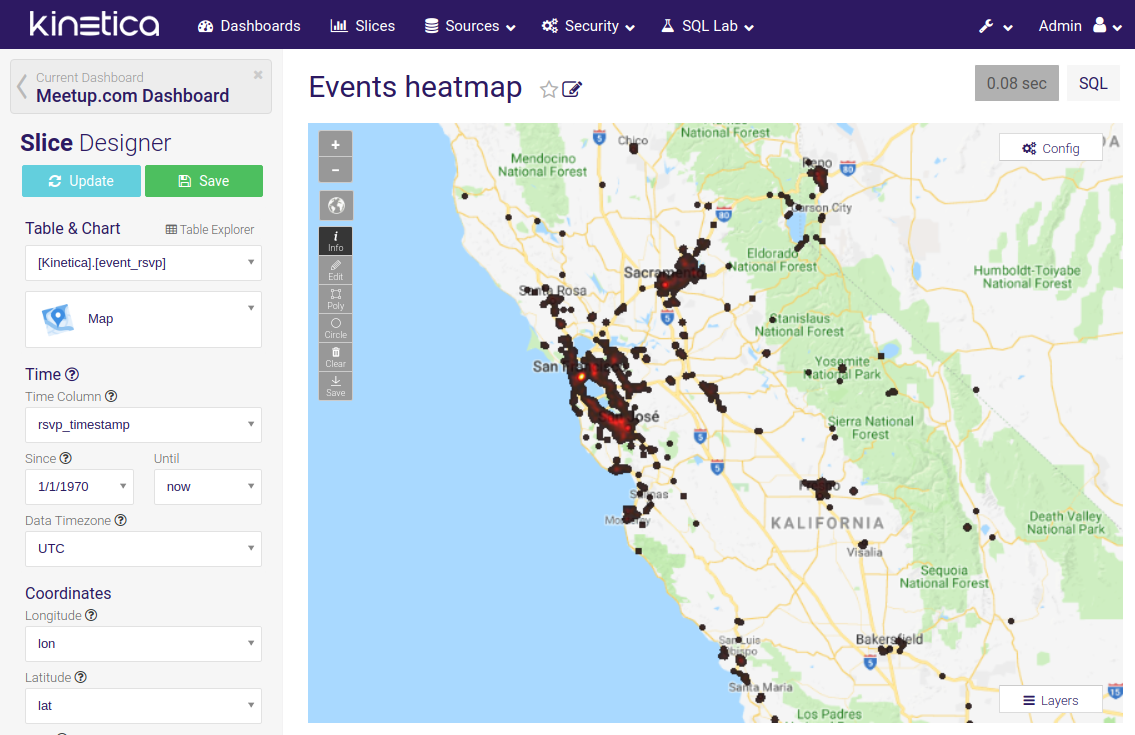The width and height of the screenshot is (1135, 735).
Task: Open the map Layers button
Action: click(x=1051, y=700)
